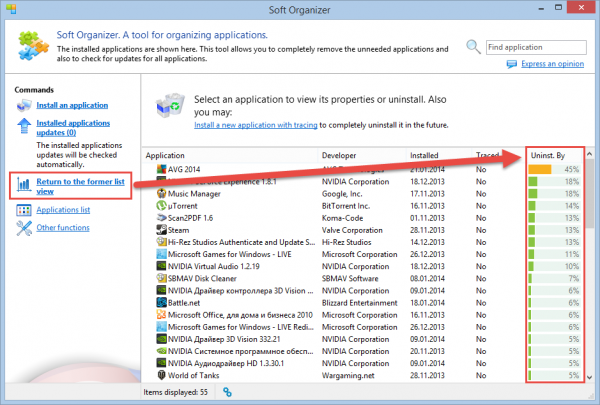
Task: Open Install a new application with tracing link
Action: click(x=256, y=125)
